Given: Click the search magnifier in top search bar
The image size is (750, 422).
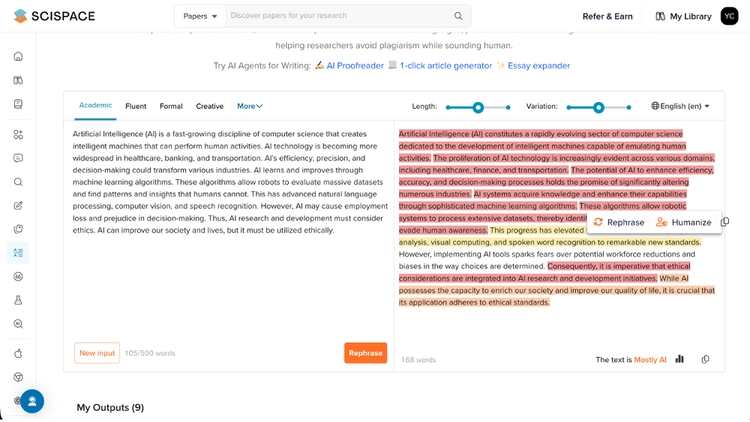Looking at the screenshot, I should tap(458, 16).
